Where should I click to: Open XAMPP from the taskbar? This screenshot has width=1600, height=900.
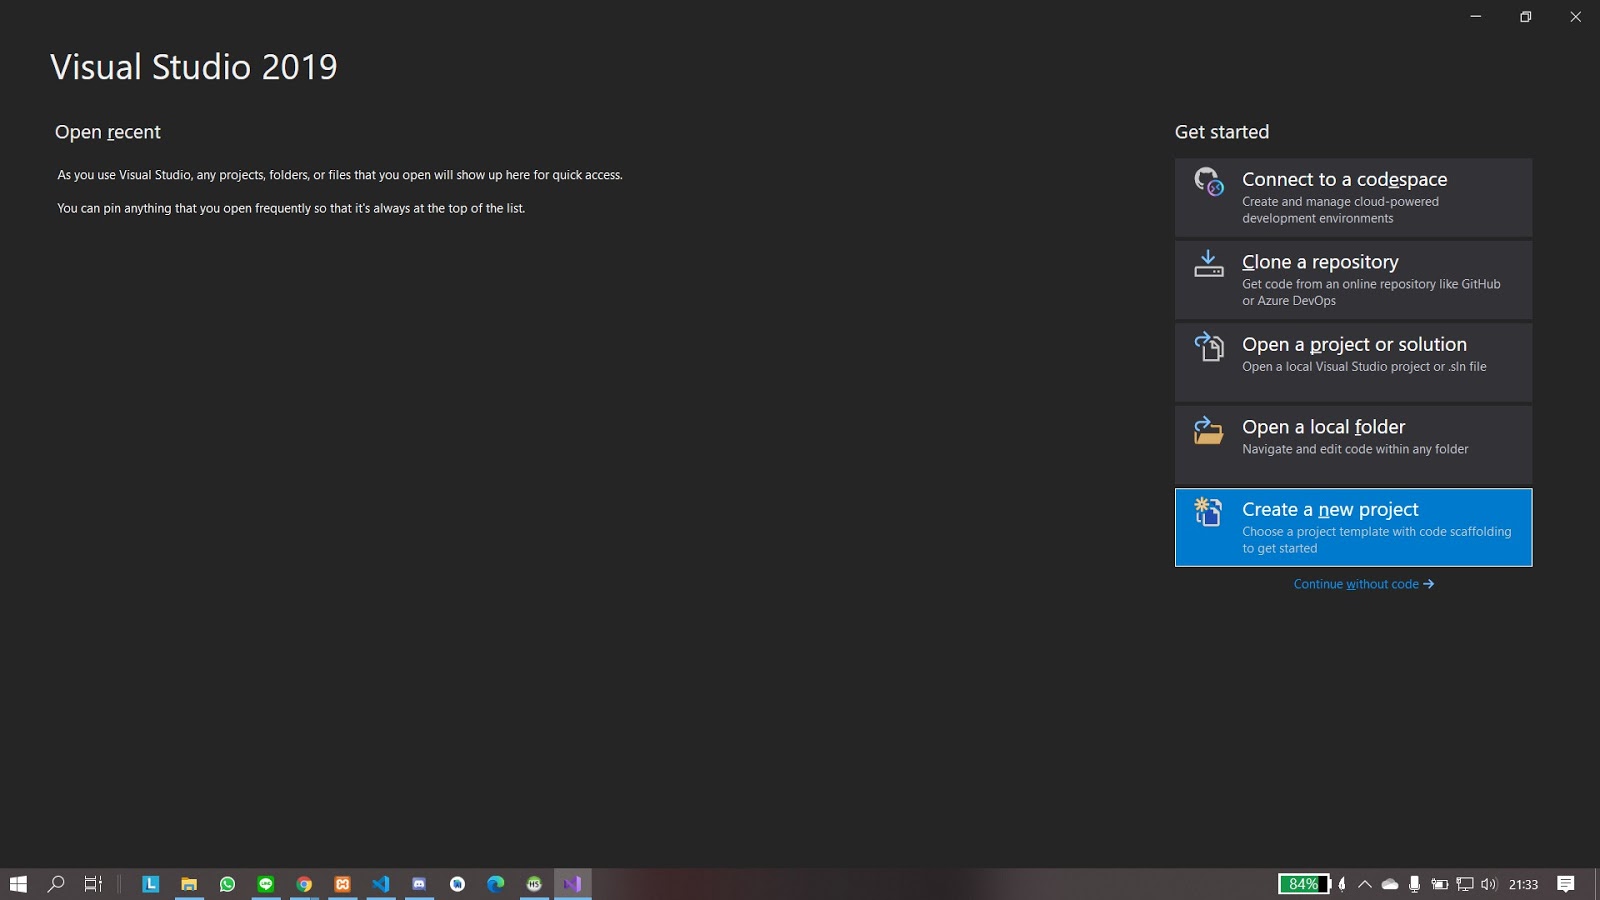click(x=343, y=884)
